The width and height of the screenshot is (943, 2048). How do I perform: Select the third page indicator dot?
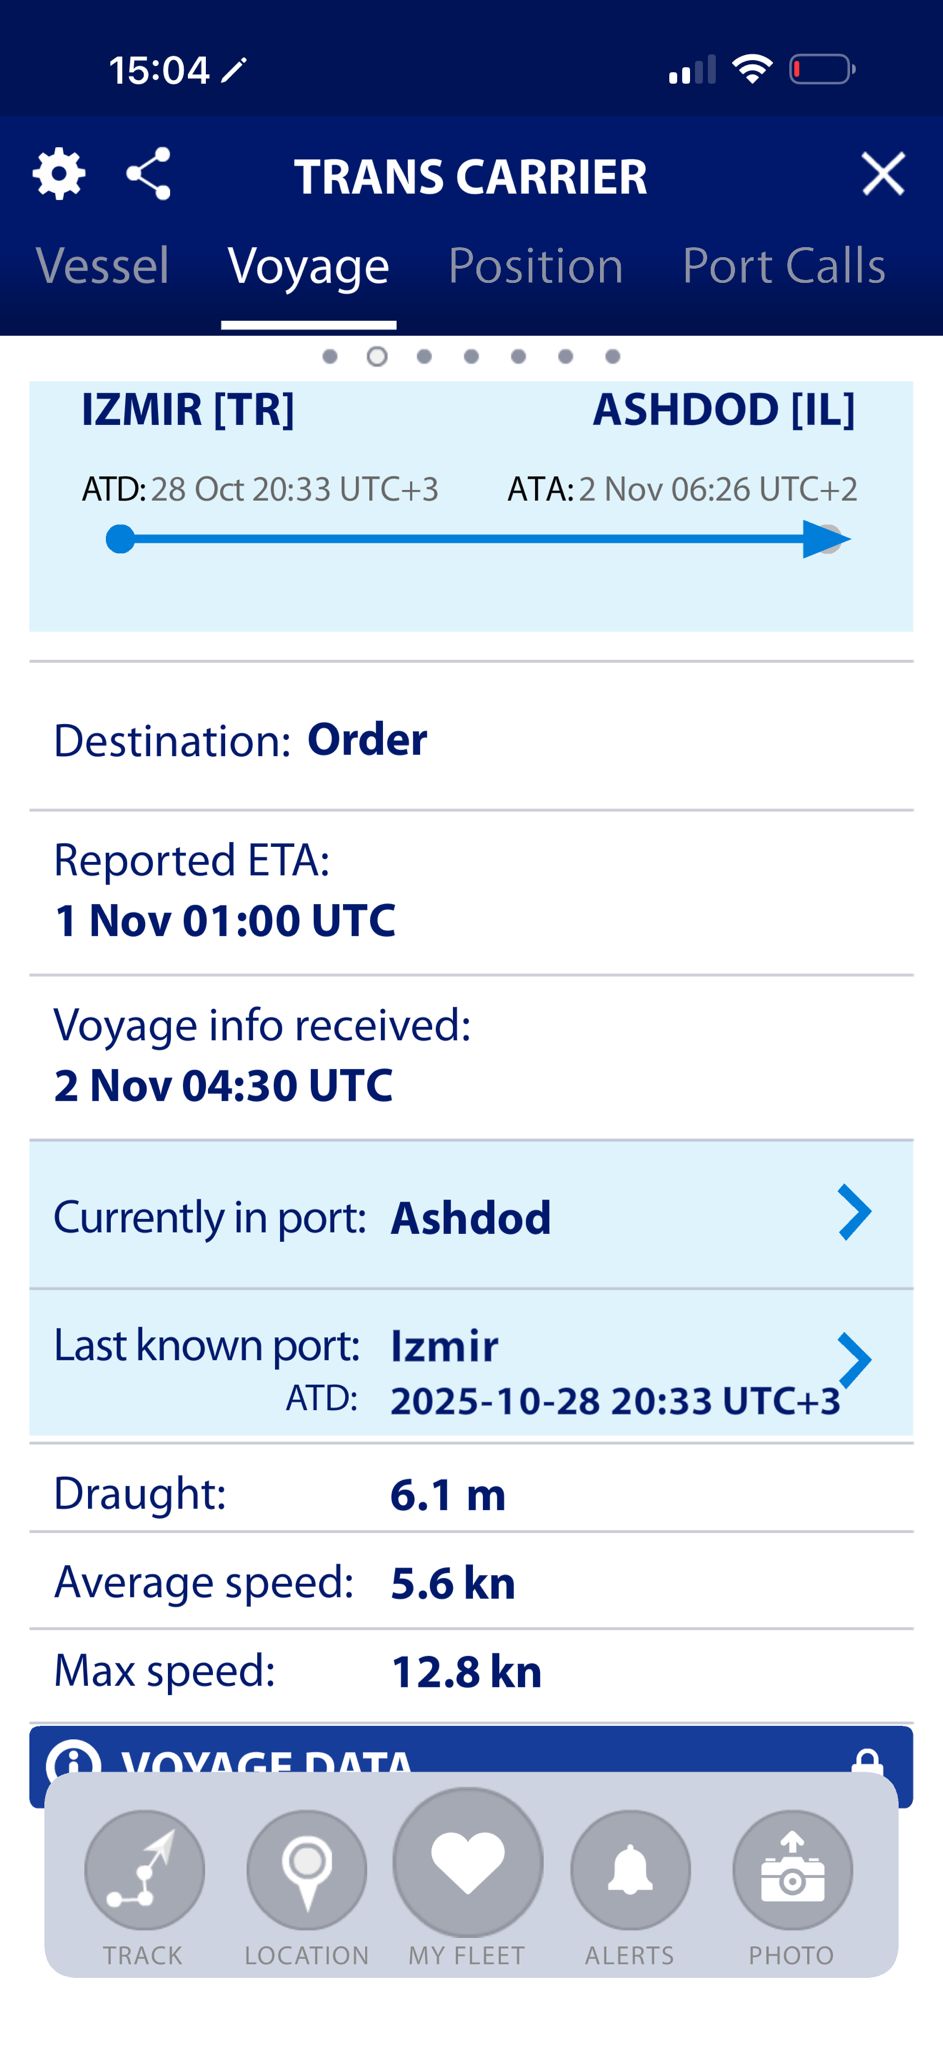pyautogui.click(x=424, y=357)
